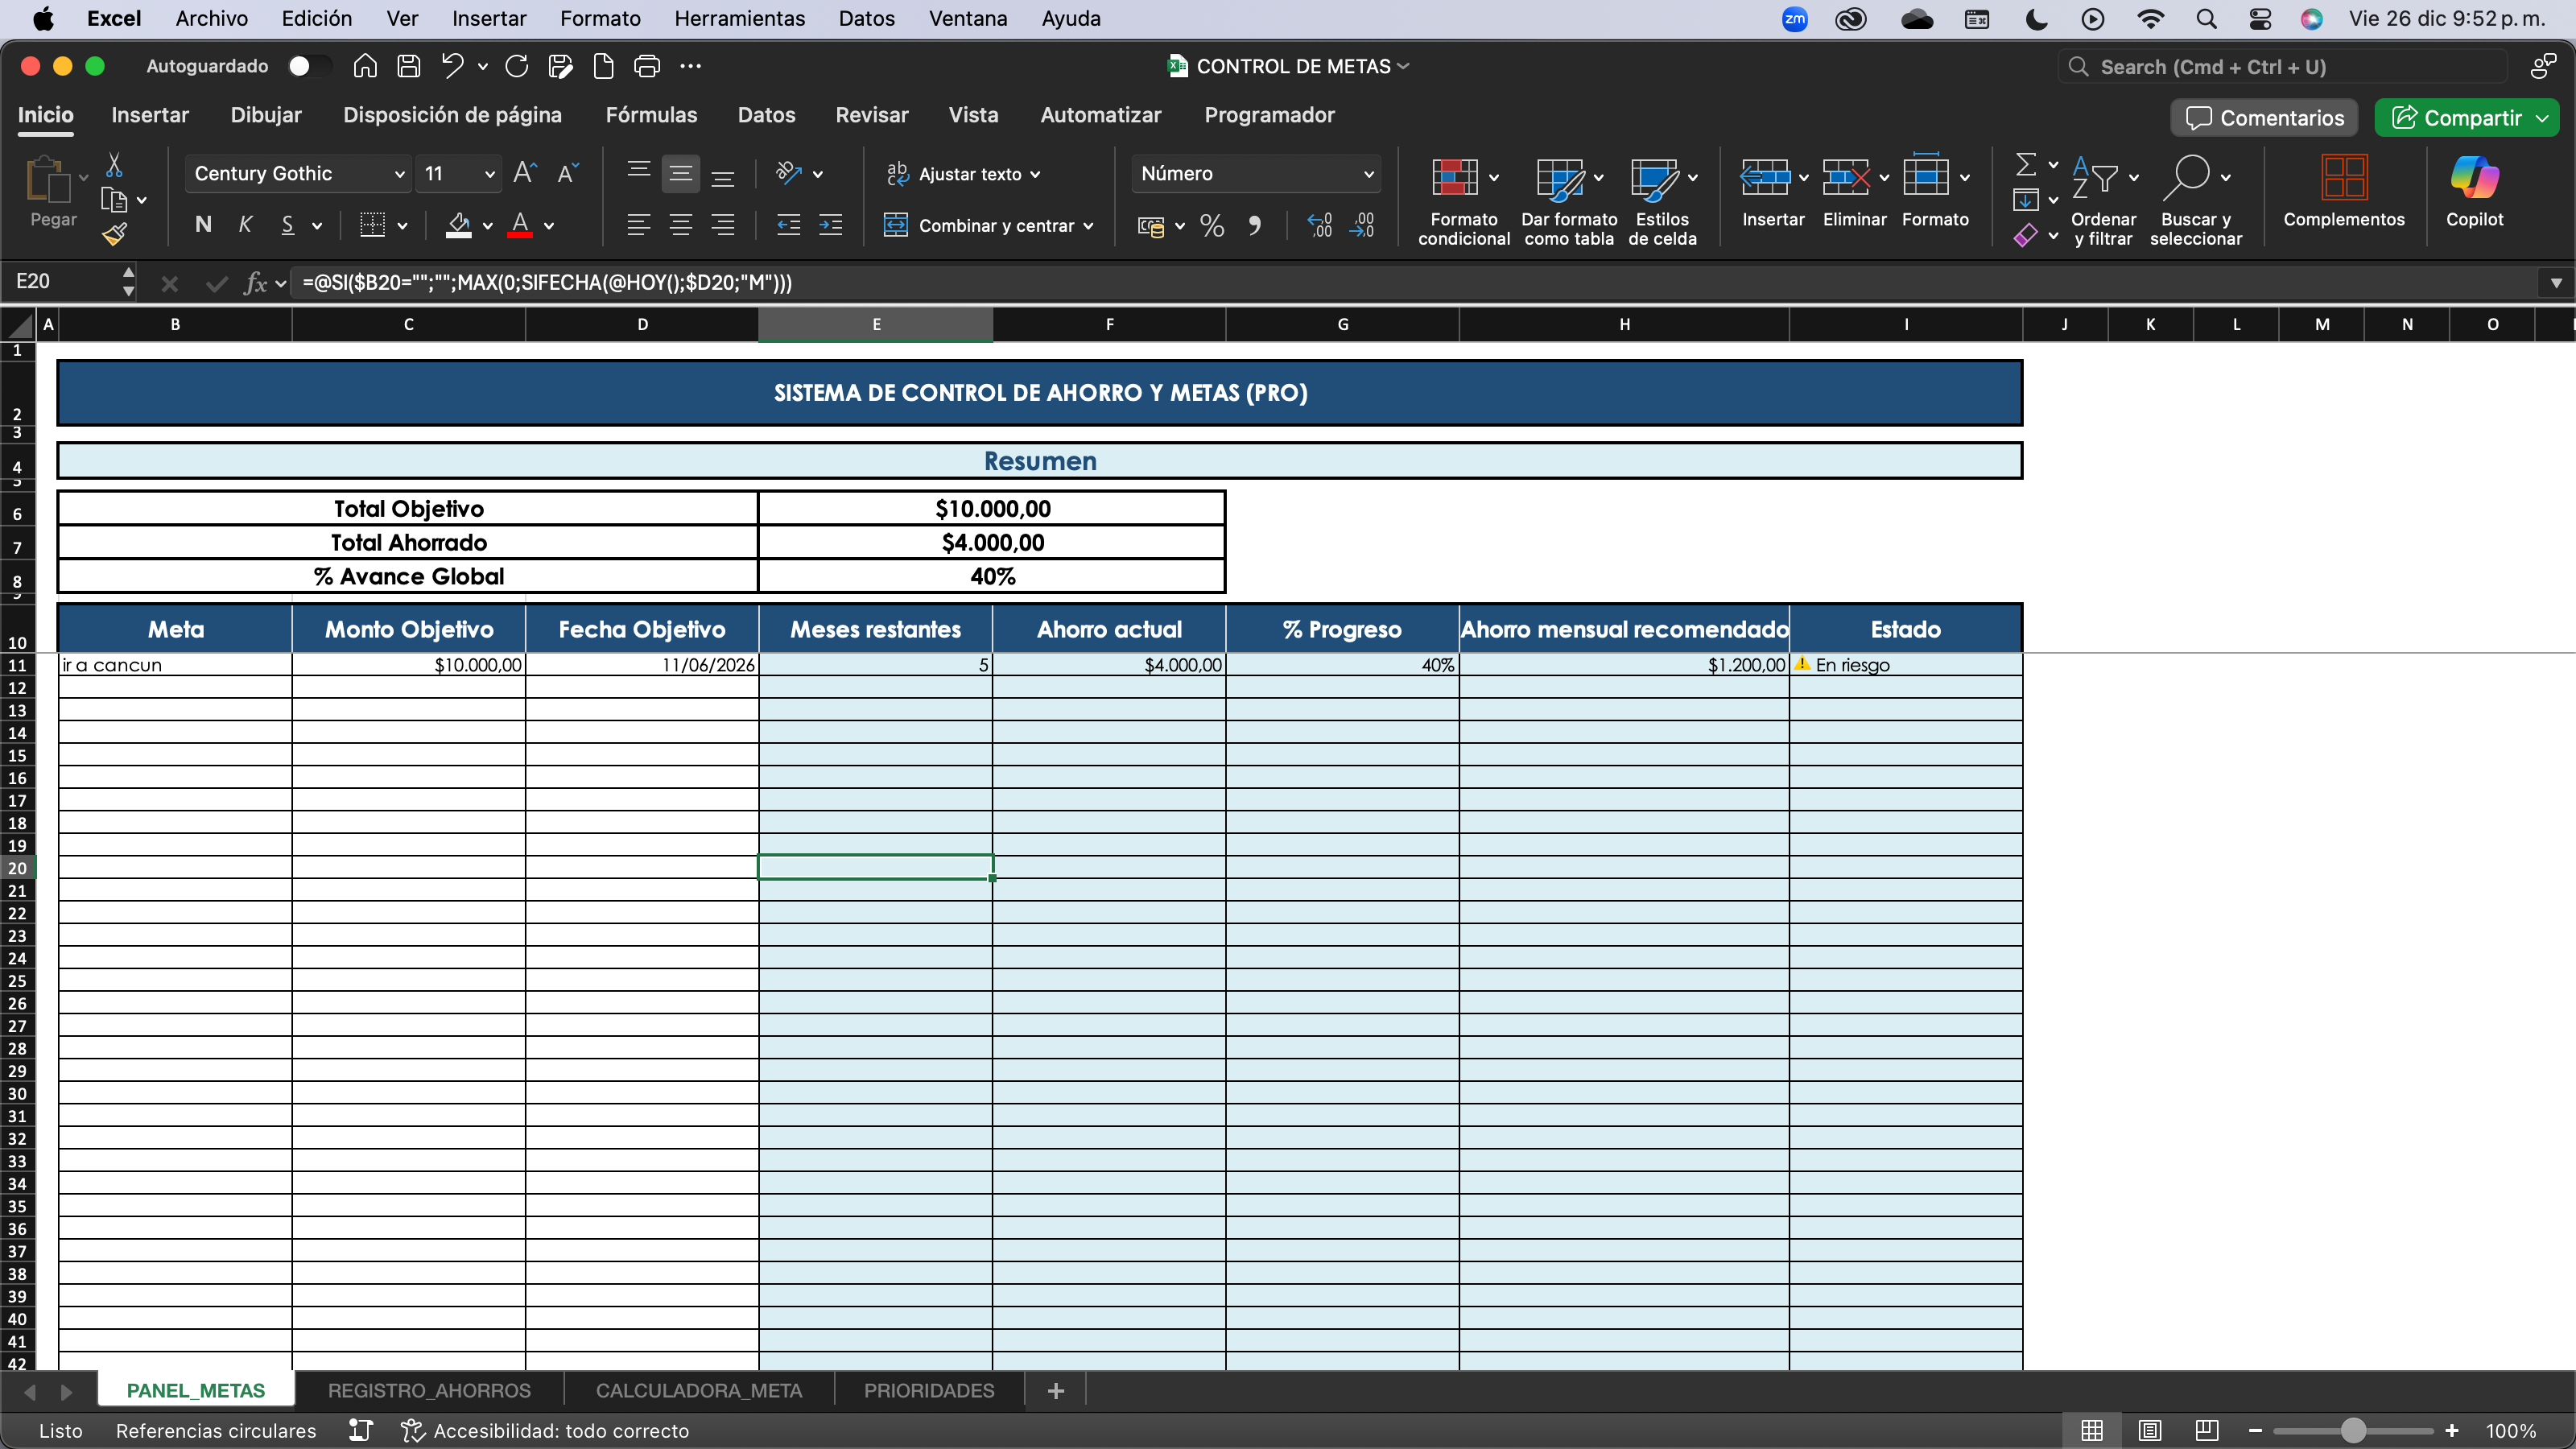Open the Fórmulas ribbon tab
This screenshot has width=2576, height=1449.
click(x=651, y=115)
